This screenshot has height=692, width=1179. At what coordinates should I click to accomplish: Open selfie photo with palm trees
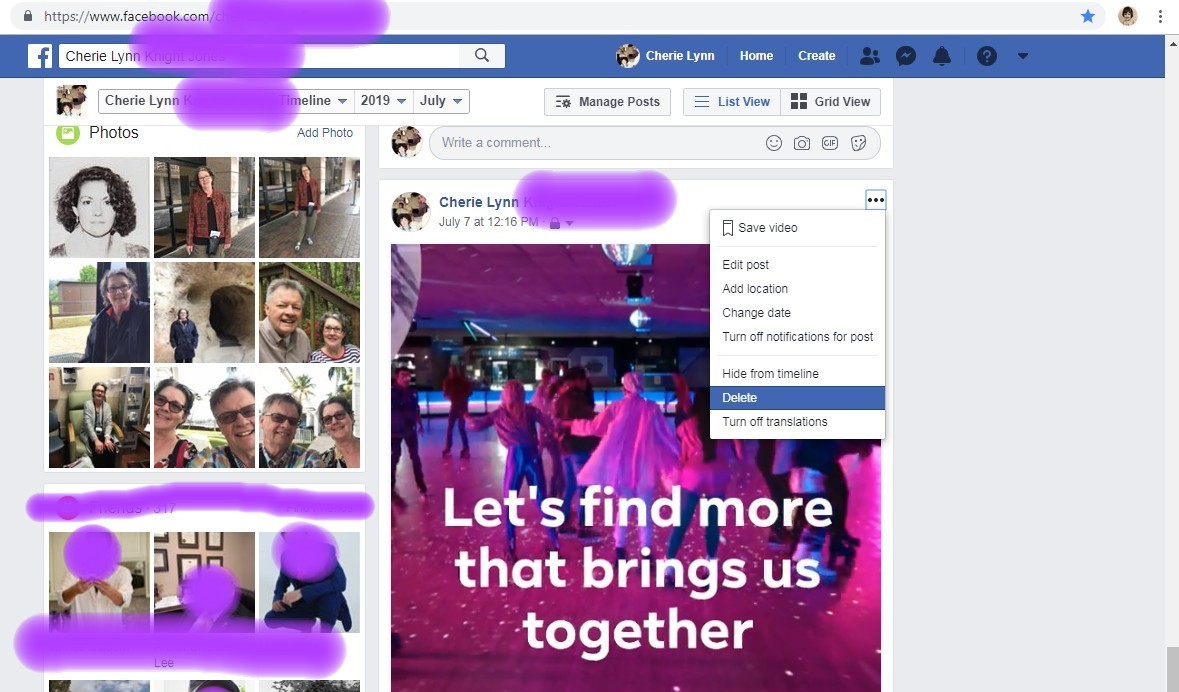click(309, 417)
